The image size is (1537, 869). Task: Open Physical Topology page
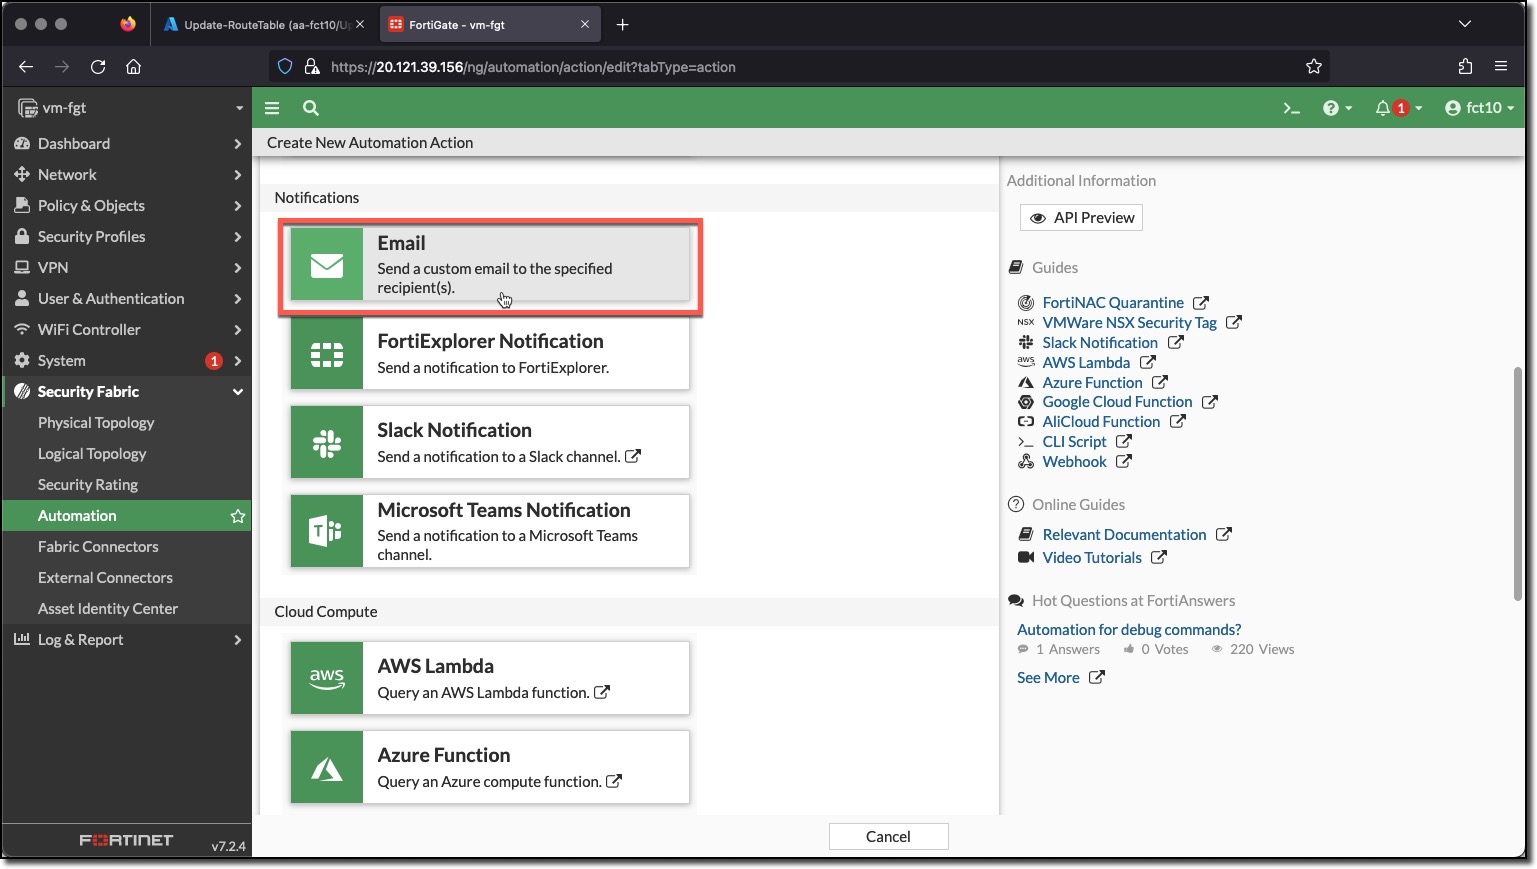pyautogui.click(x=96, y=423)
